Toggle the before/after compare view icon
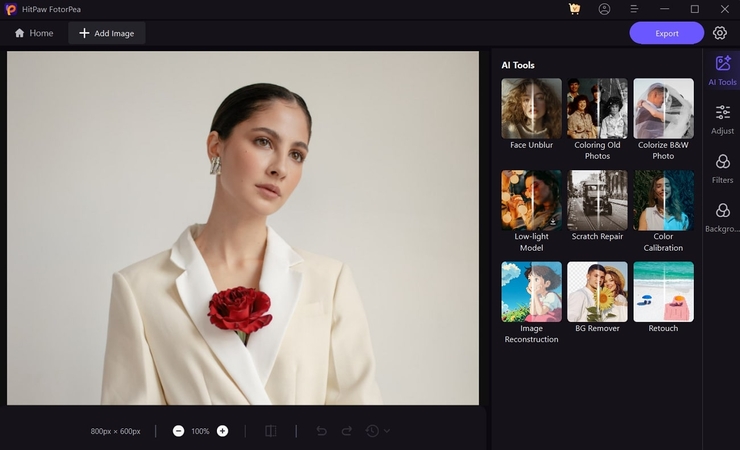Image resolution: width=740 pixels, height=450 pixels. coord(270,431)
